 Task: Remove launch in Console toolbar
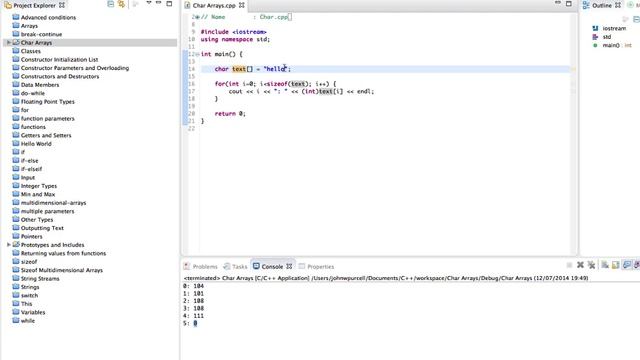580,265
